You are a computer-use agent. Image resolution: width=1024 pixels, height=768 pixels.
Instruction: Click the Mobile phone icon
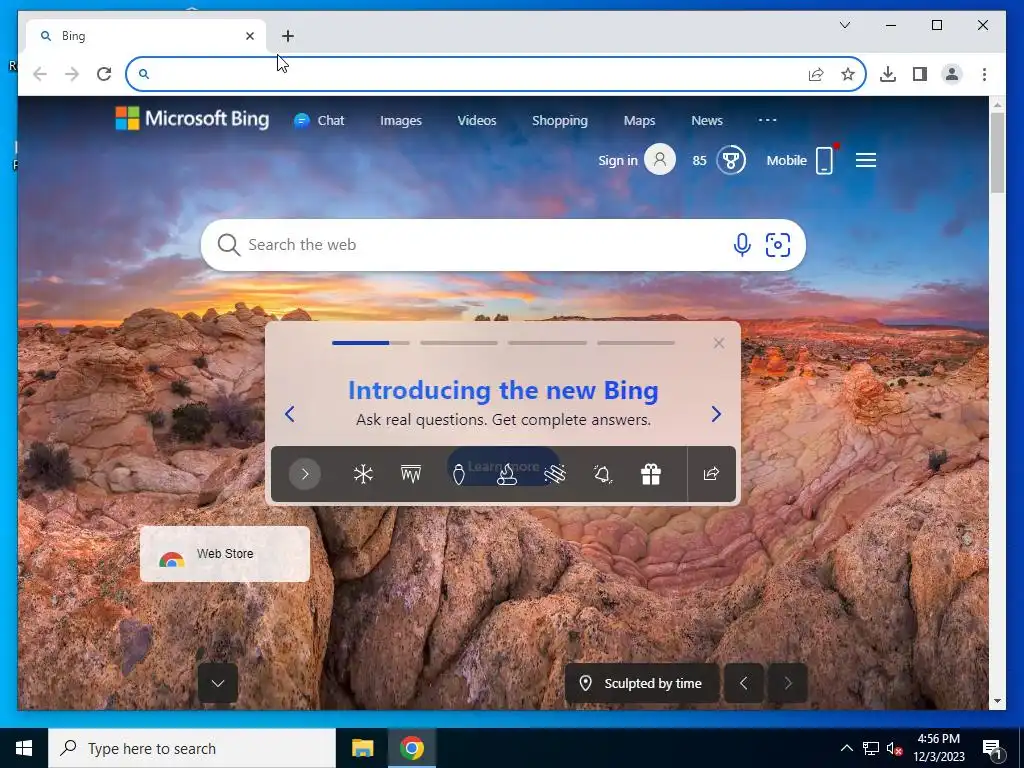pyautogui.click(x=824, y=160)
